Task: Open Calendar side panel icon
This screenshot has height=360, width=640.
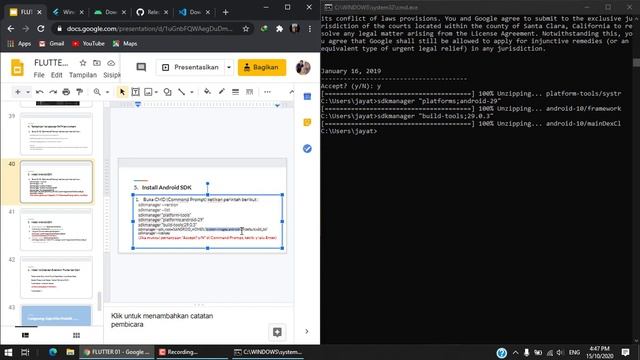Action: pyautogui.click(x=307, y=97)
